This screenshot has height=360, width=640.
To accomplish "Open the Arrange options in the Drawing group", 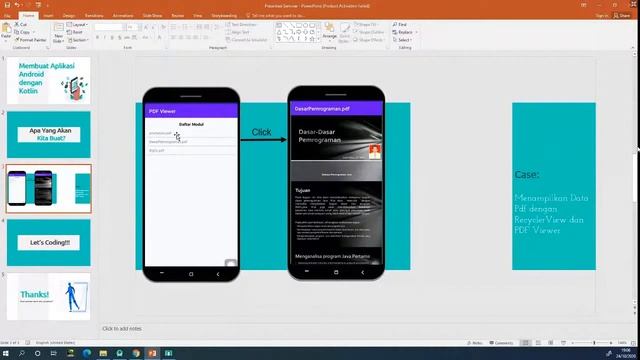I will pos(329,32).
